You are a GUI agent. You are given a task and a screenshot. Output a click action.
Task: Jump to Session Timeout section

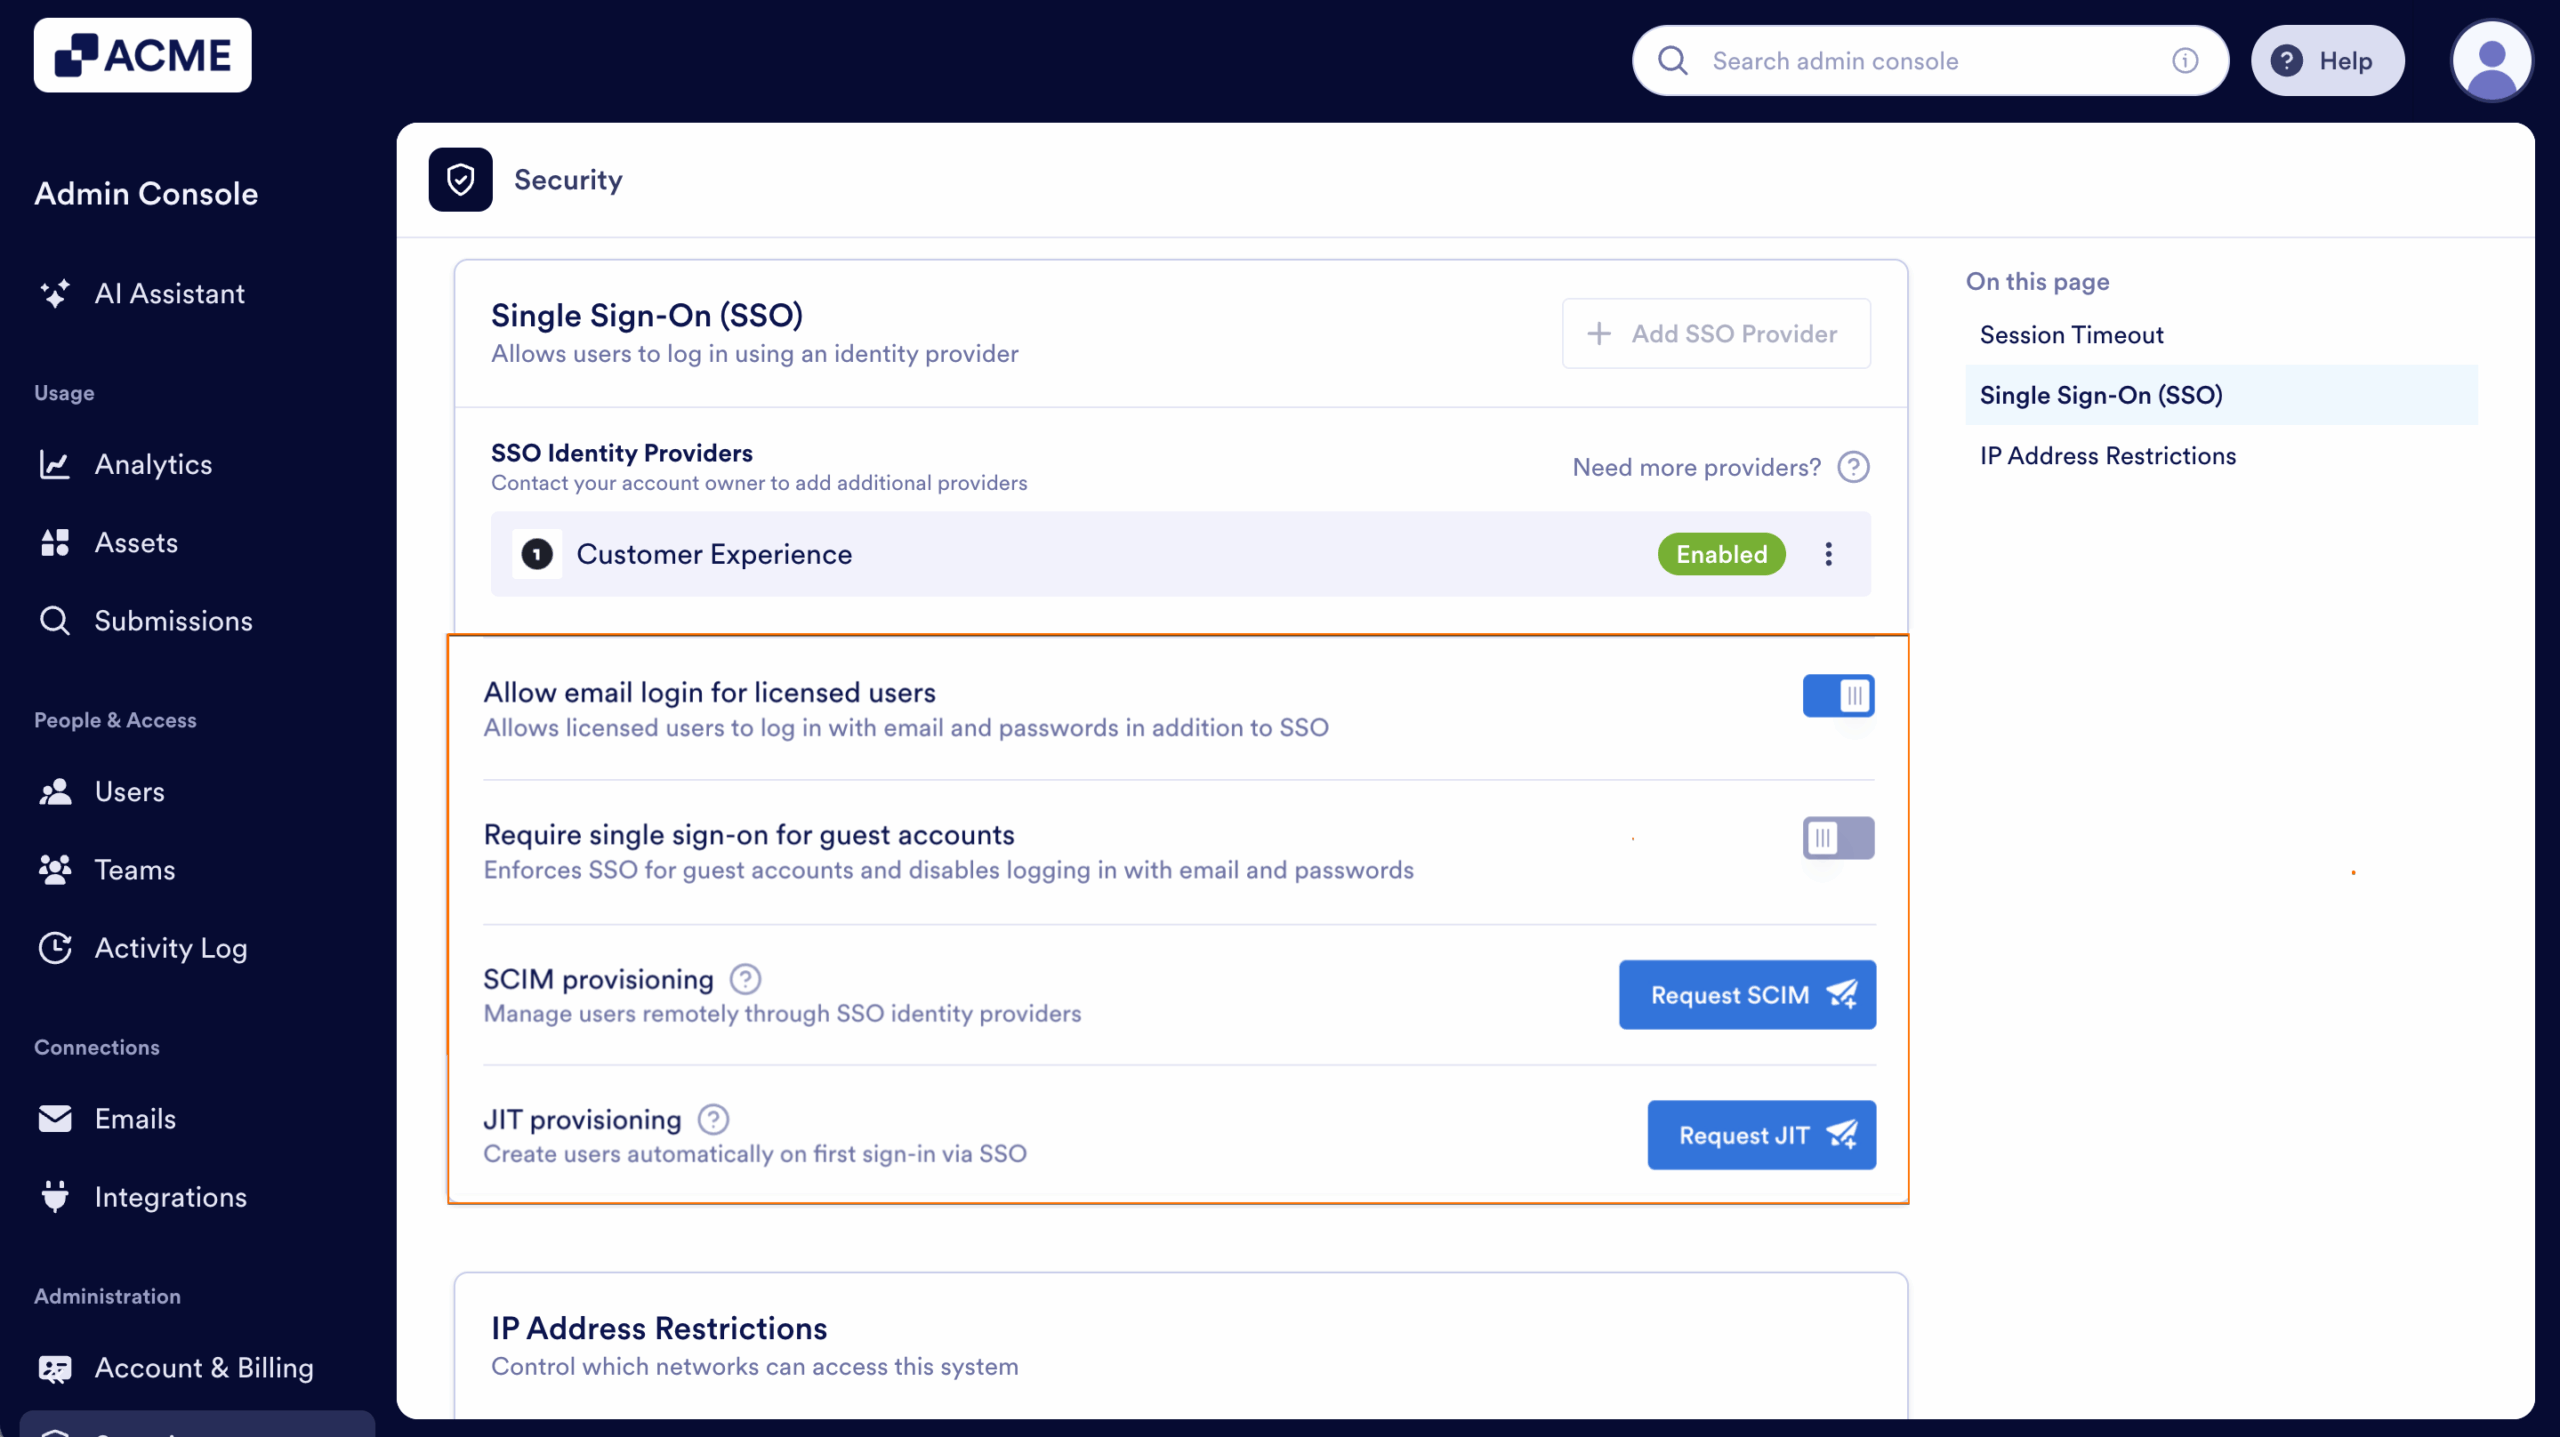click(x=2072, y=334)
